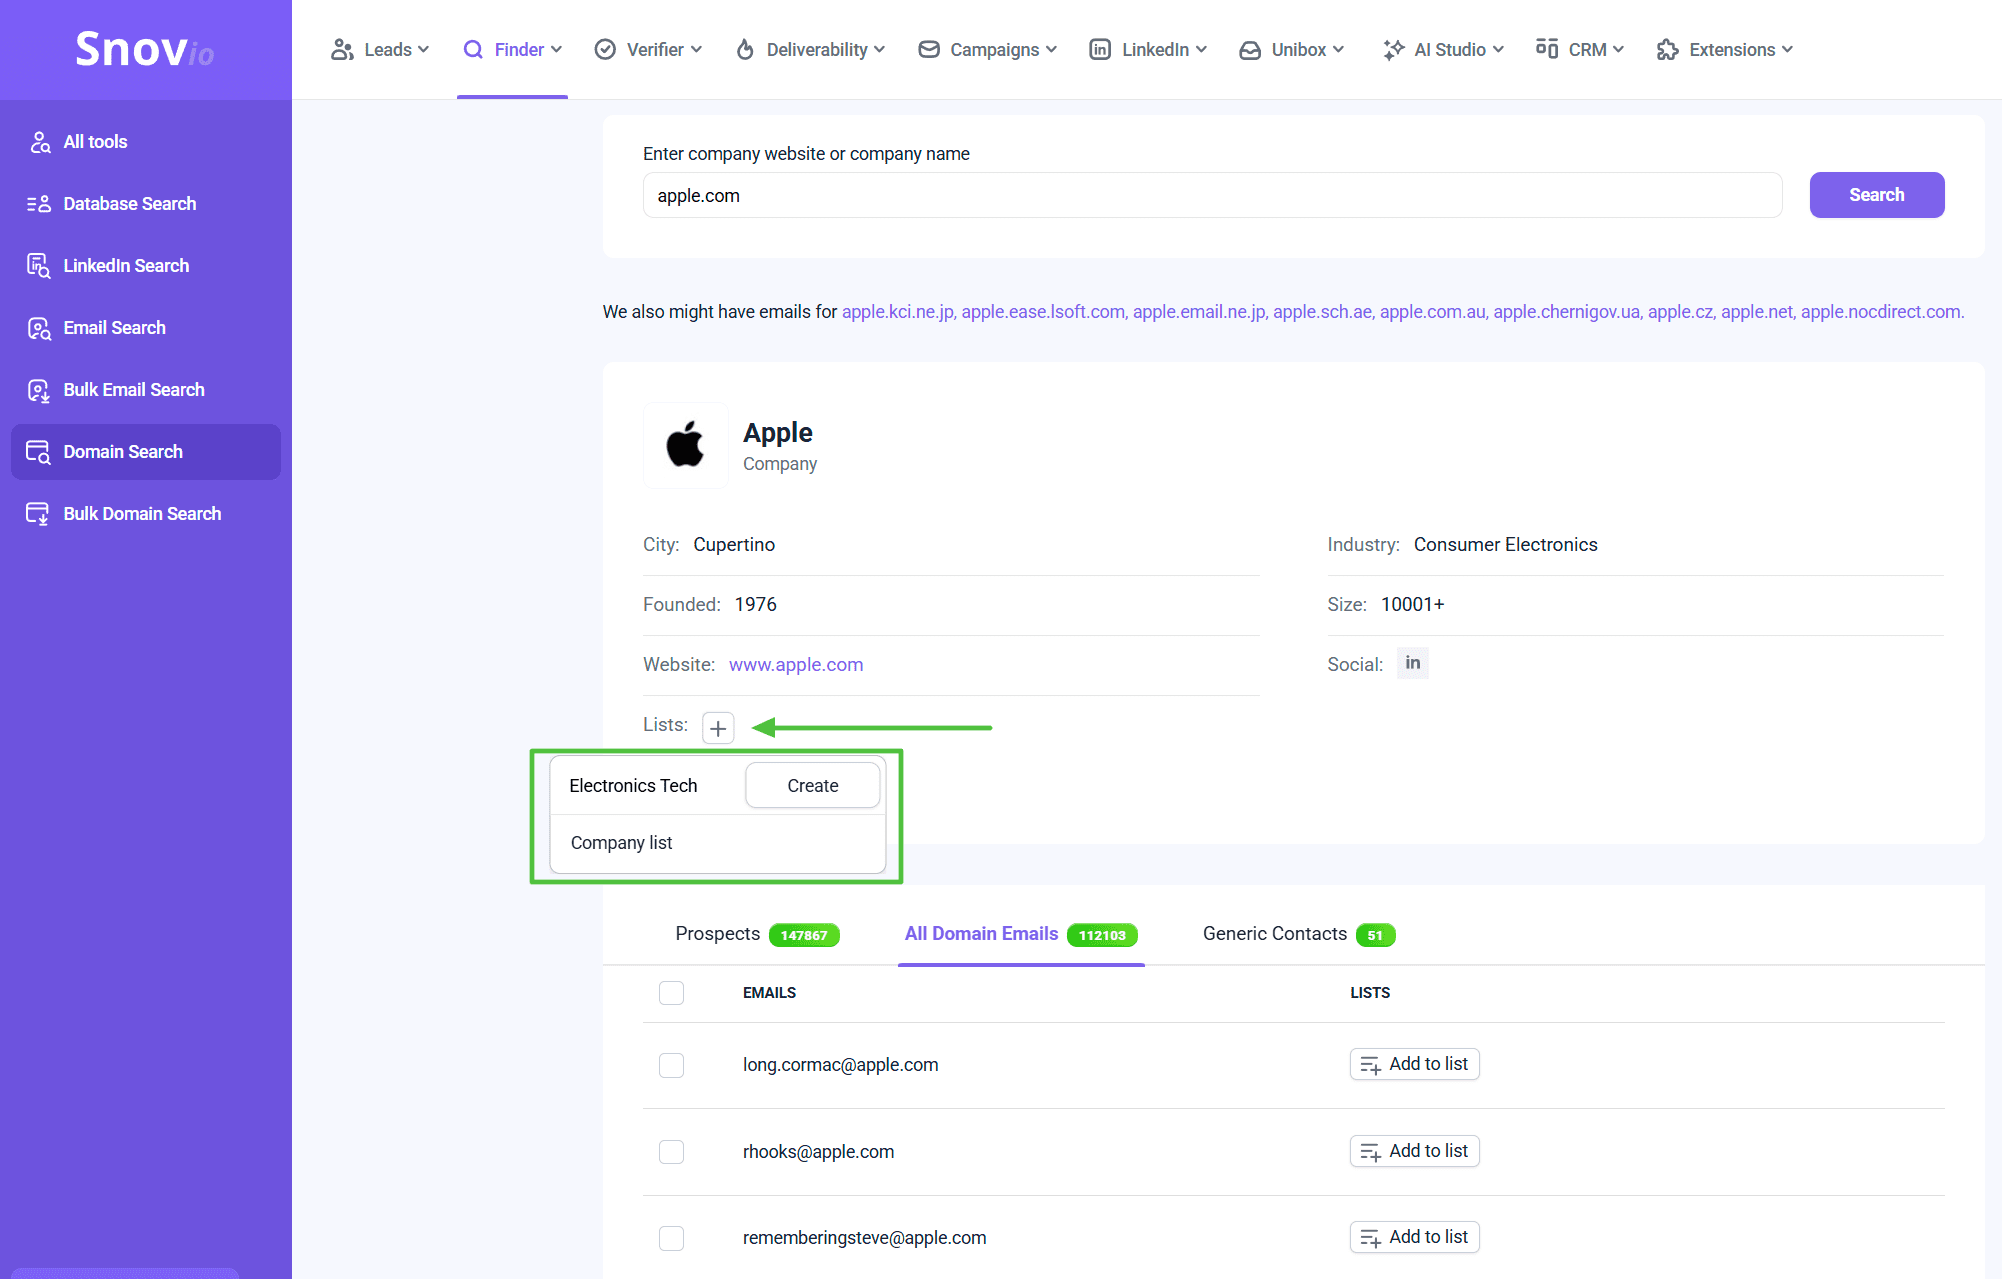Check the box for long.cormac@apple.com
The image size is (2002, 1279).
click(x=671, y=1065)
